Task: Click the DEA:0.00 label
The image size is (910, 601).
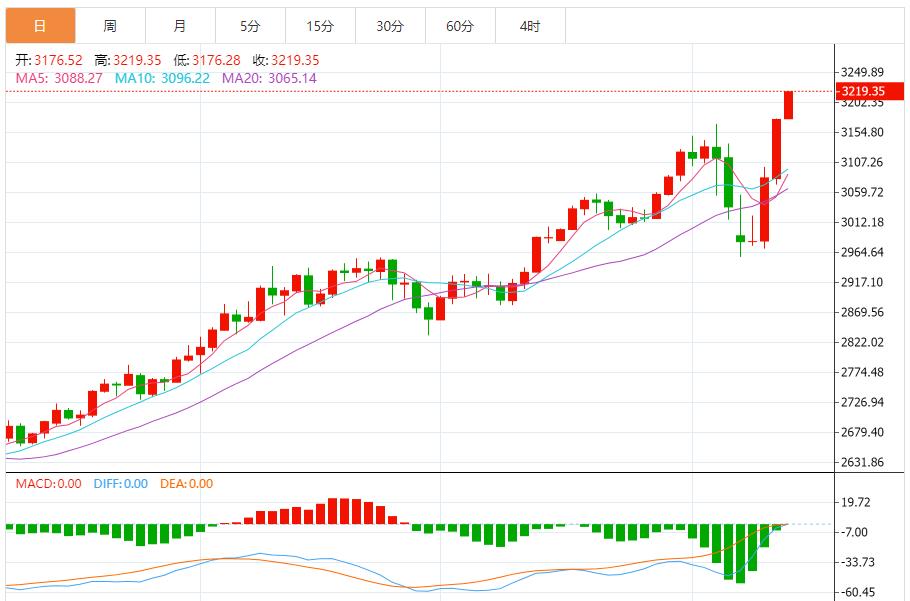Action: [x=187, y=484]
